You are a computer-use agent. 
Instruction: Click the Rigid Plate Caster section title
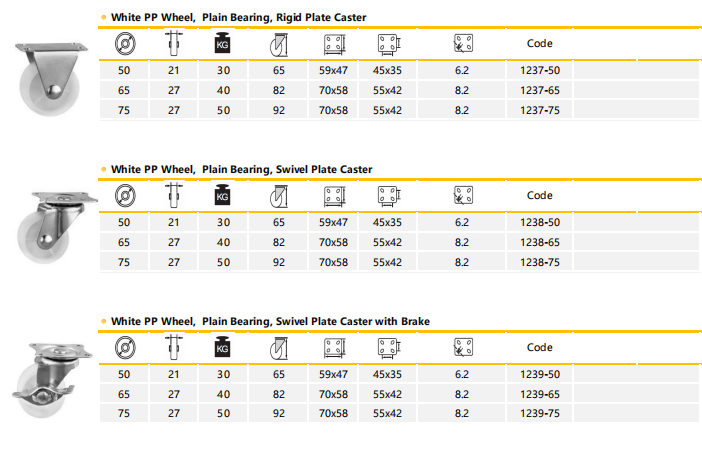tap(238, 18)
